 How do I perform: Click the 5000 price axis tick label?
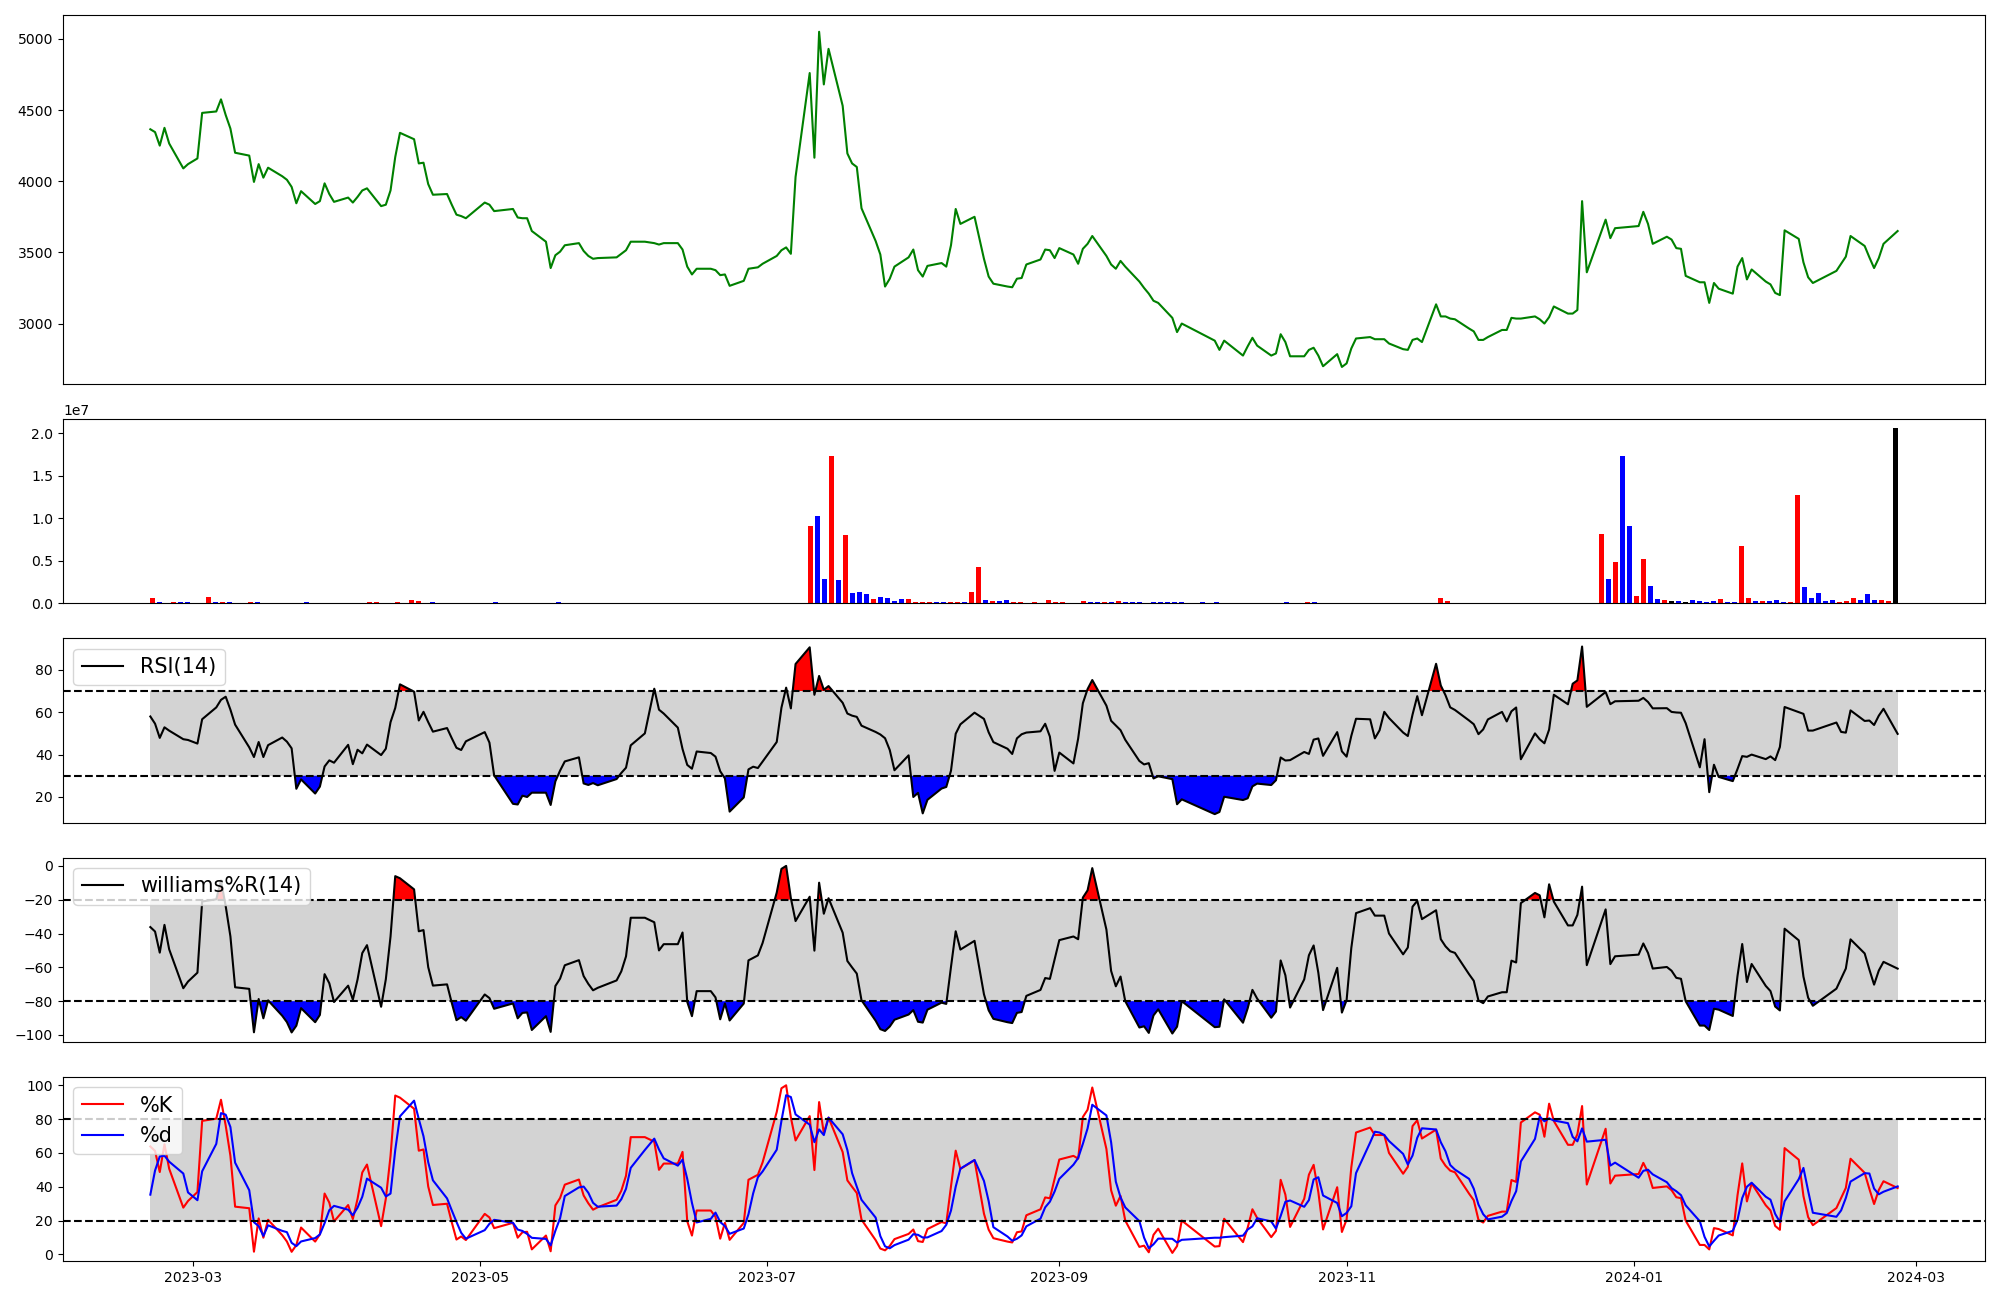coord(35,39)
